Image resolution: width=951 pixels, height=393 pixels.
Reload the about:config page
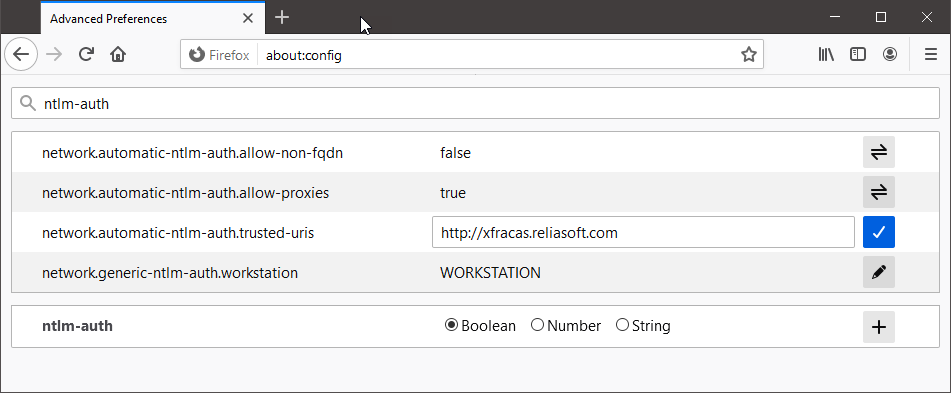(86, 55)
